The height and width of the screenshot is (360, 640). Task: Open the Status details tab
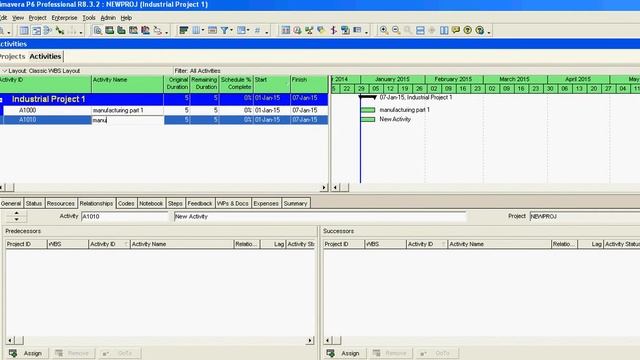(x=33, y=203)
